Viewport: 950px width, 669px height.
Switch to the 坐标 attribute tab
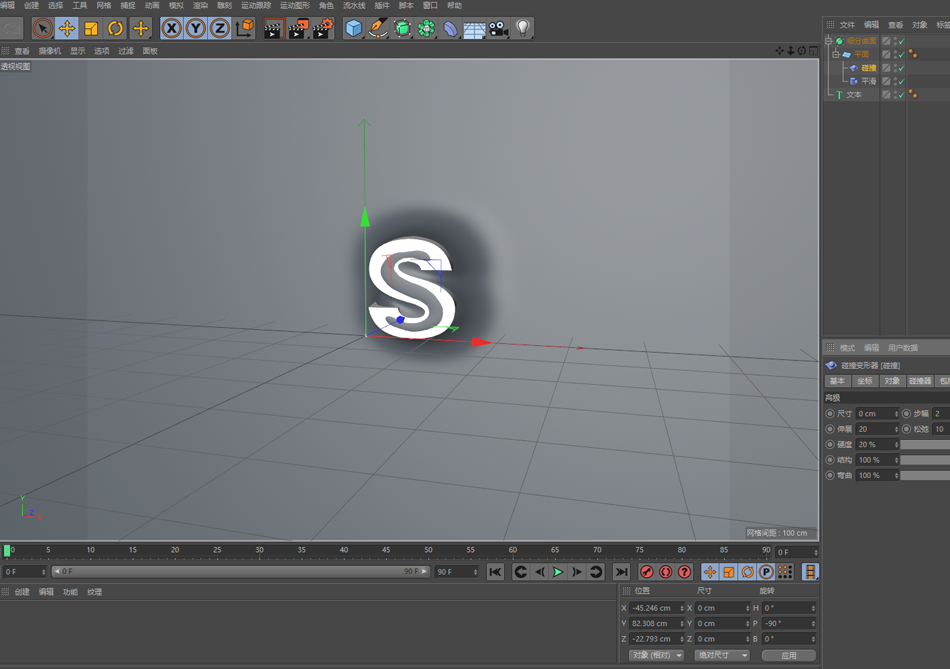point(865,381)
